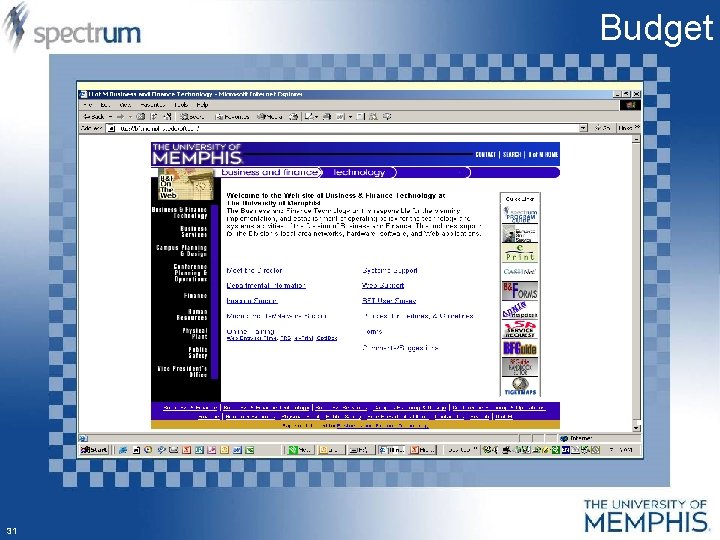Open the CashNet quick link

520,271
